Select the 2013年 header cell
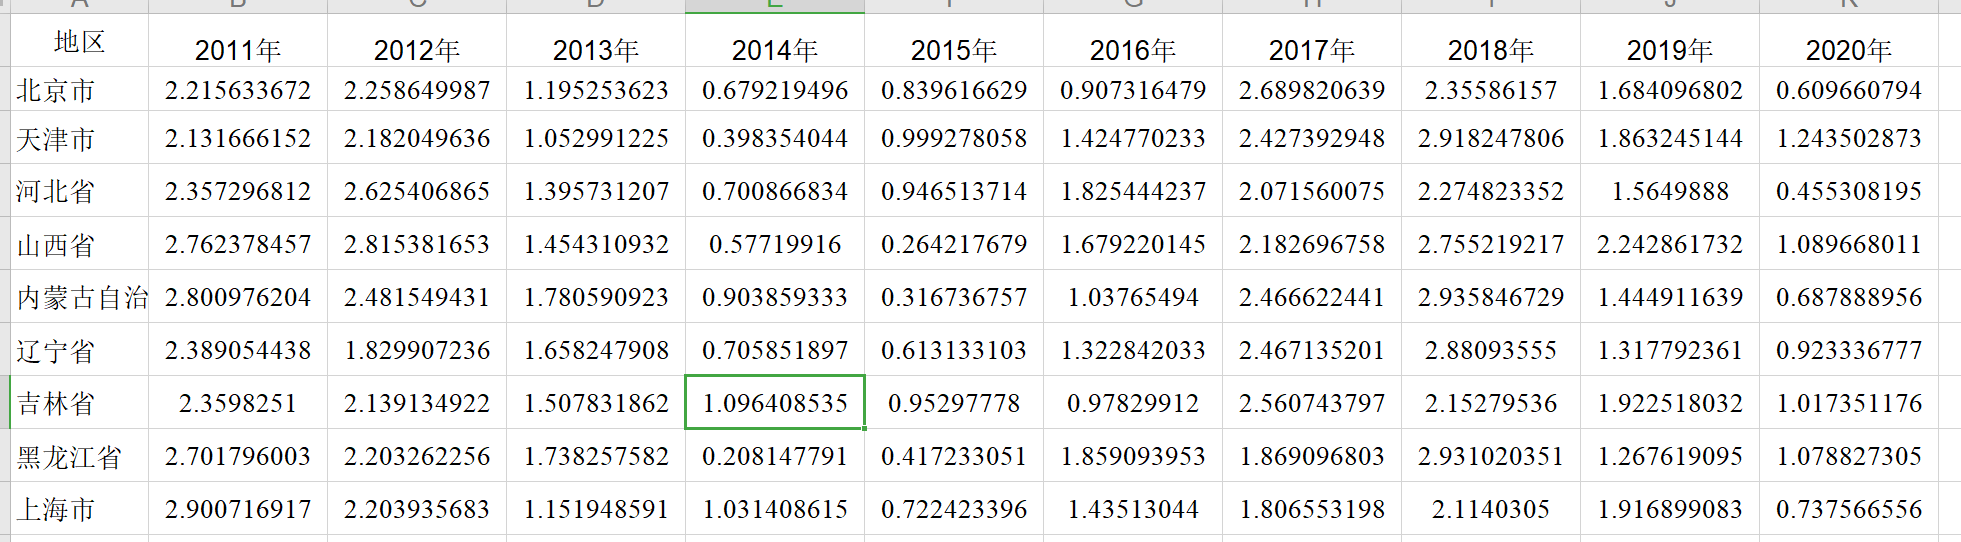 coord(596,41)
